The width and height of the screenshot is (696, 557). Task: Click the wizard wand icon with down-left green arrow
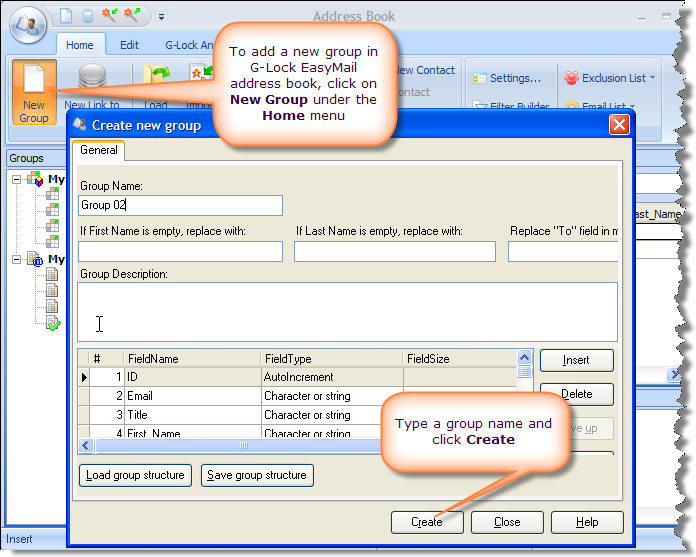click(x=109, y=15)
